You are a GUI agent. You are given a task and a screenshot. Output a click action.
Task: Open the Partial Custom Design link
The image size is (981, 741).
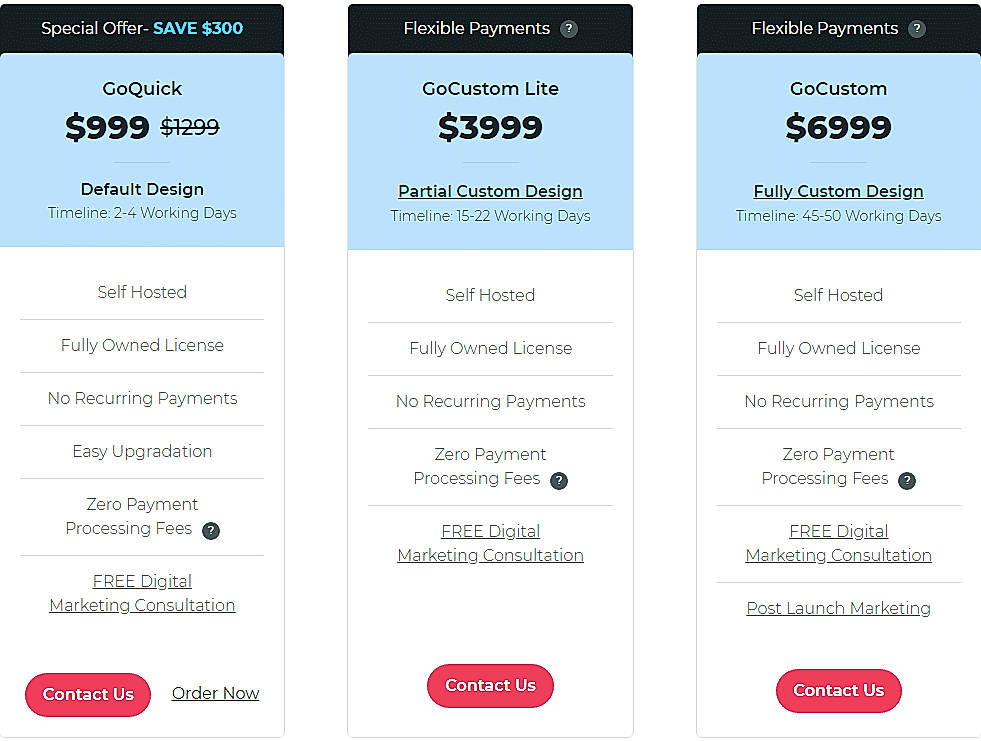click(490, 191)
